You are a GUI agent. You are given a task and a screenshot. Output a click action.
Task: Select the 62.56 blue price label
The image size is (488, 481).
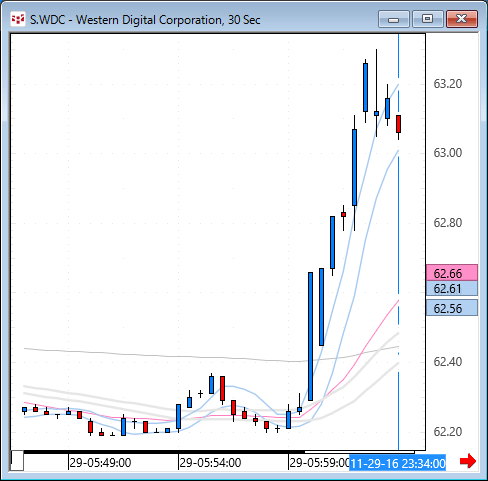(452, 308)
